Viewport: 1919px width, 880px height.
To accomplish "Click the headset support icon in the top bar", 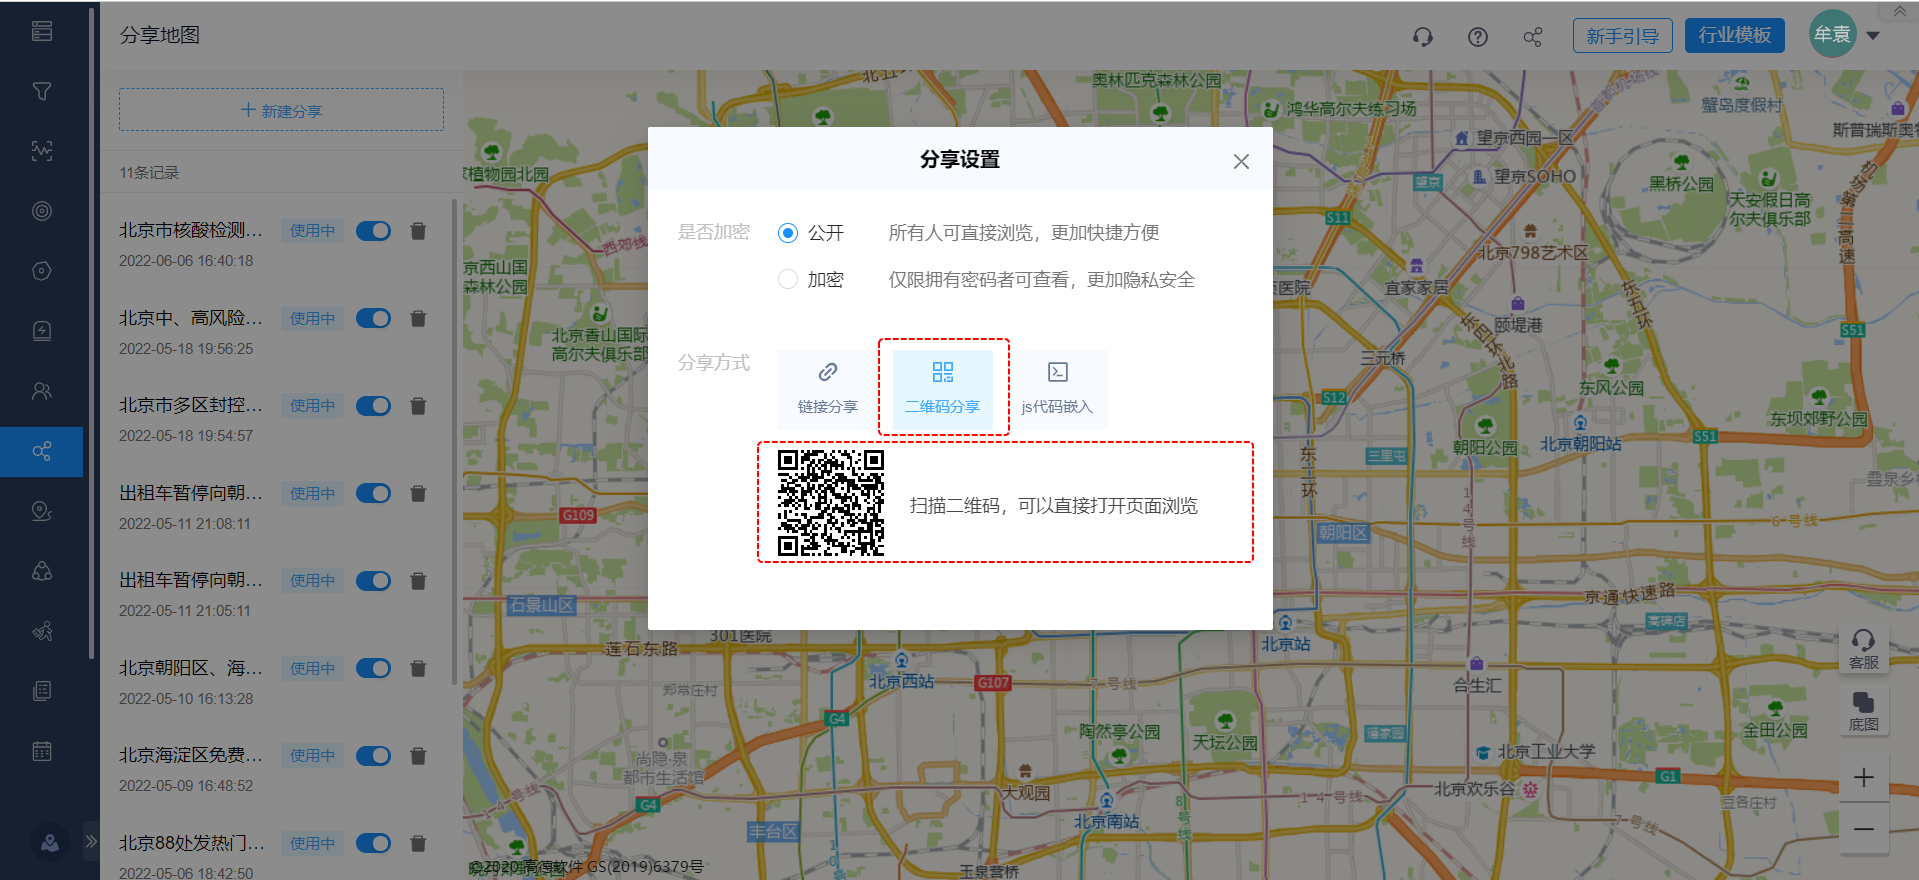I will [1422, 37].
